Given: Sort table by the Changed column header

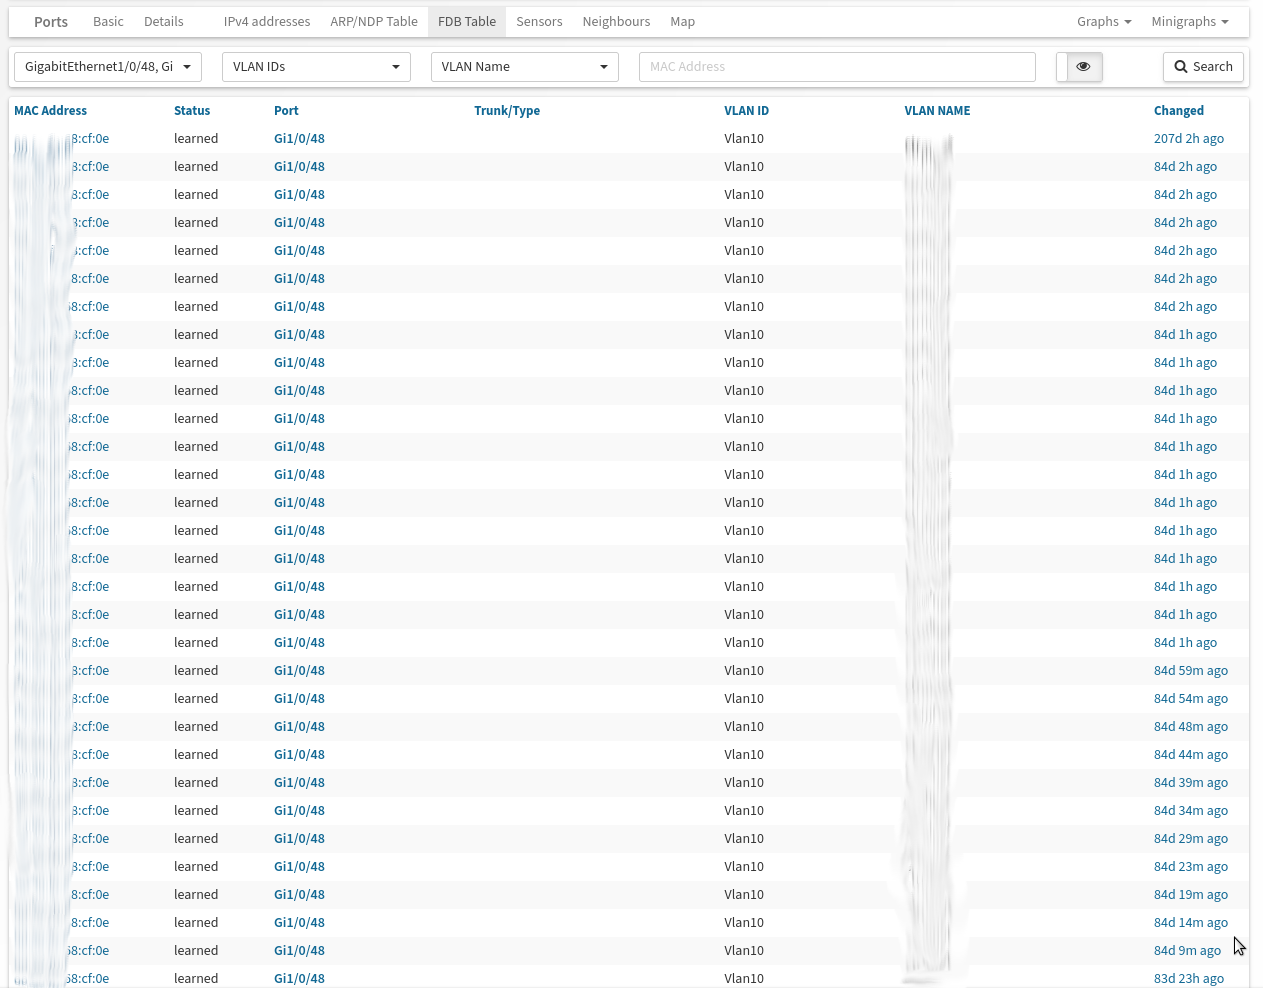Looking at the screenshot, I should (1178, 111).
